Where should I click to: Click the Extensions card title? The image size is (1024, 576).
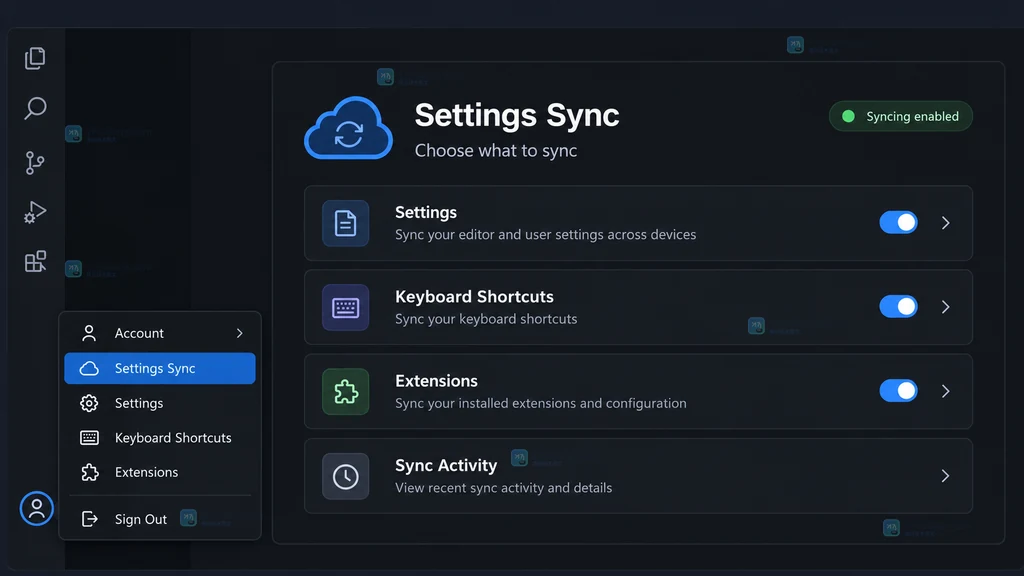click(x=436, y=381)
